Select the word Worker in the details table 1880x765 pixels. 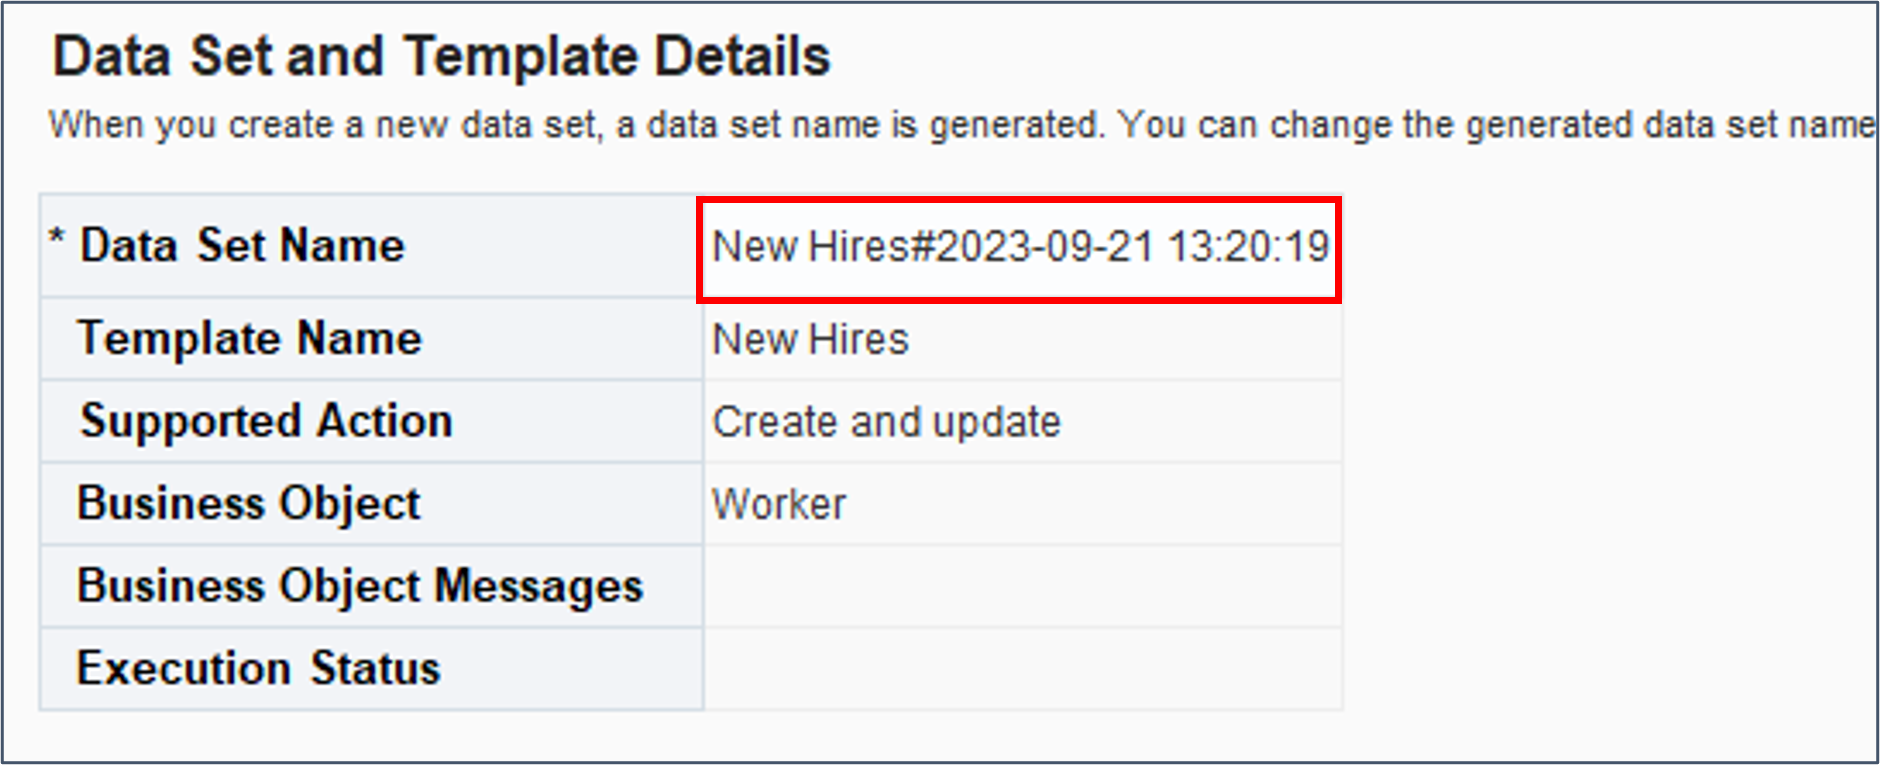(779, 503)
